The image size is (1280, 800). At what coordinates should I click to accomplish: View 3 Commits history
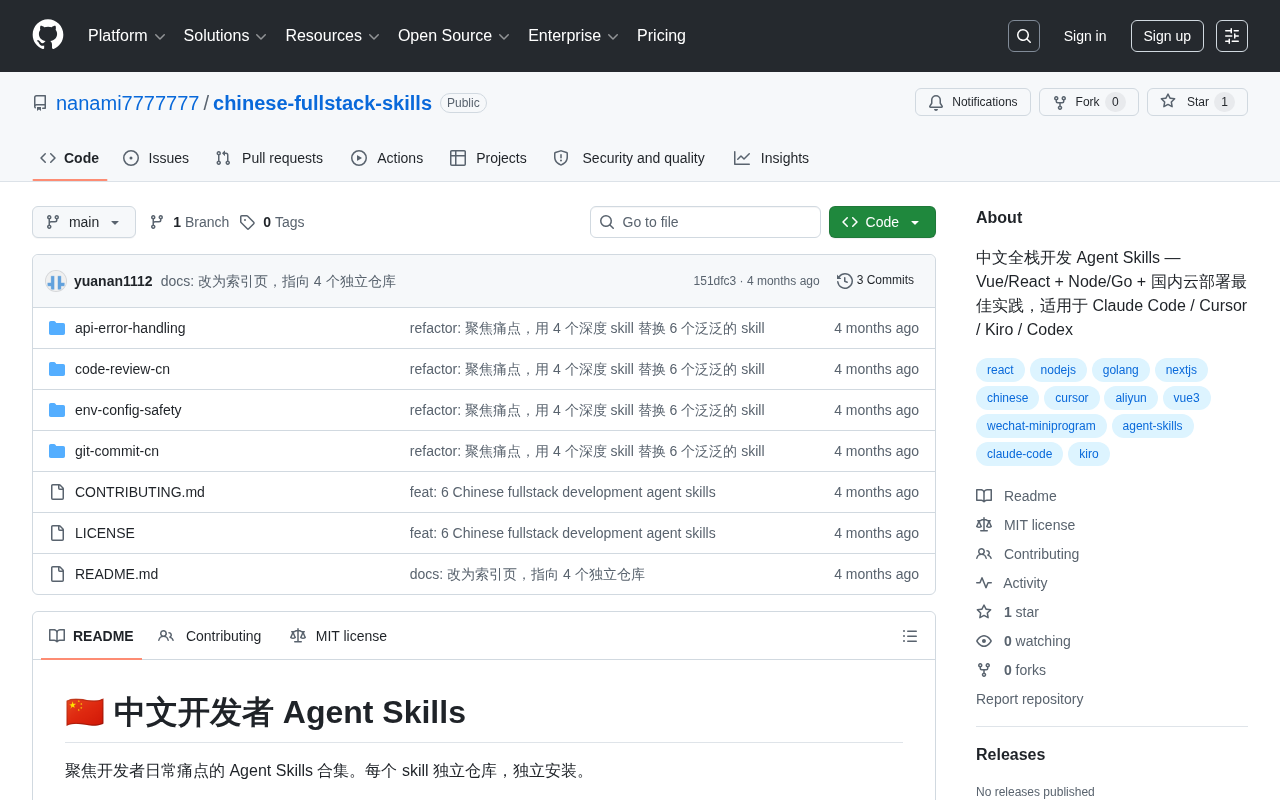(875, 281)
